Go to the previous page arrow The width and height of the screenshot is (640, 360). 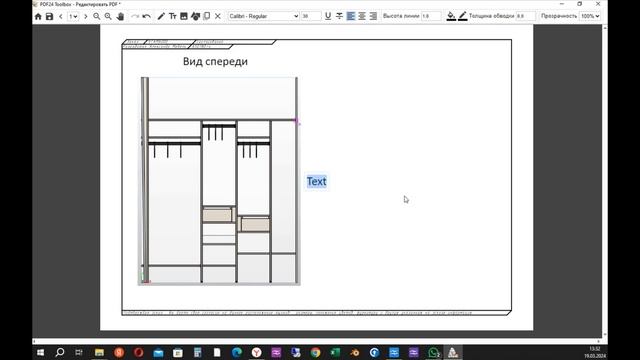pos(61,16)
